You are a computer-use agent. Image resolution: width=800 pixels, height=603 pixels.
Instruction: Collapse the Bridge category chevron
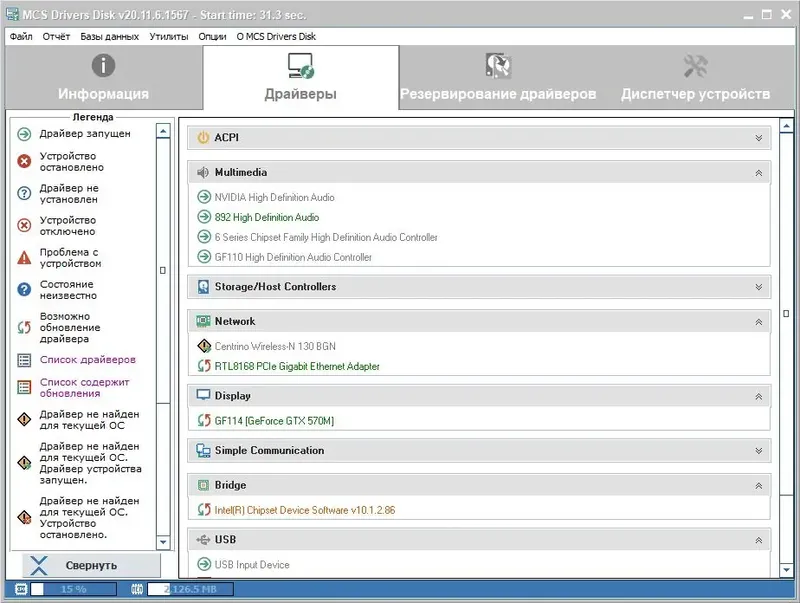tap(759, 486)
